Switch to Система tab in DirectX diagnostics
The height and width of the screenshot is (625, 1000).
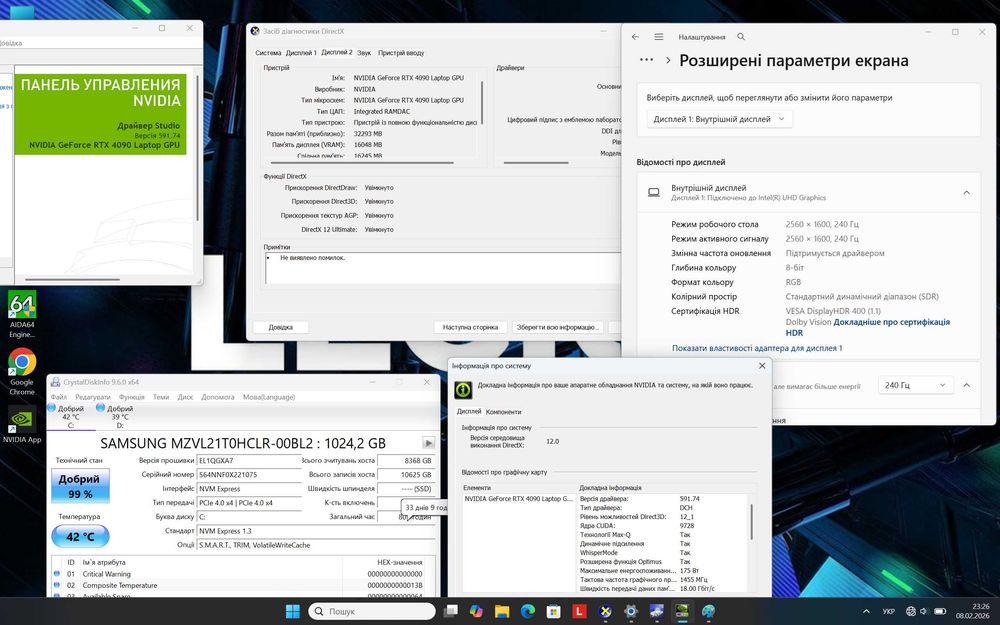point(268,53)
